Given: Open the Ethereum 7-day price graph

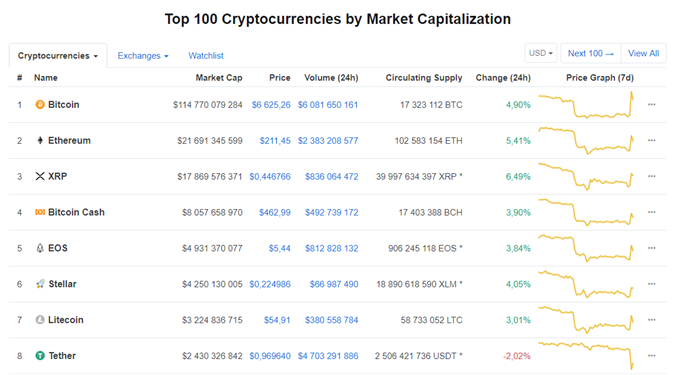Looking at the screenshot, I should click(586, 140).
